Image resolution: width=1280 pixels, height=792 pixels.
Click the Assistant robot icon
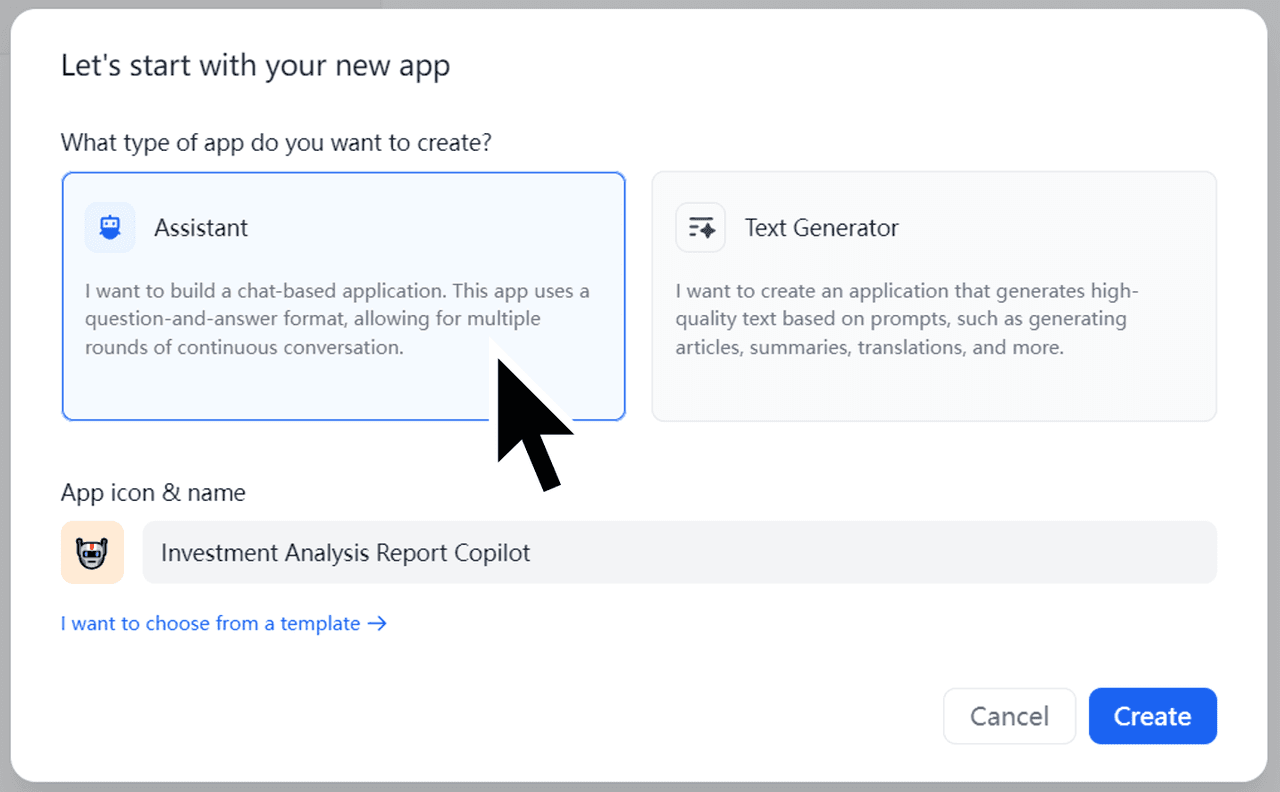[110, 228]
